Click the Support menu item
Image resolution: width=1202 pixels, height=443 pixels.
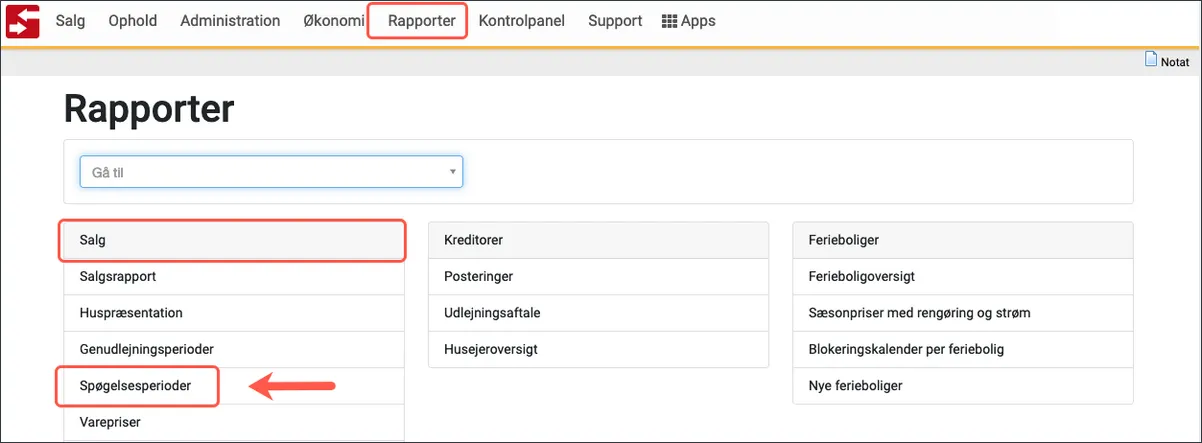pos(615,21)
